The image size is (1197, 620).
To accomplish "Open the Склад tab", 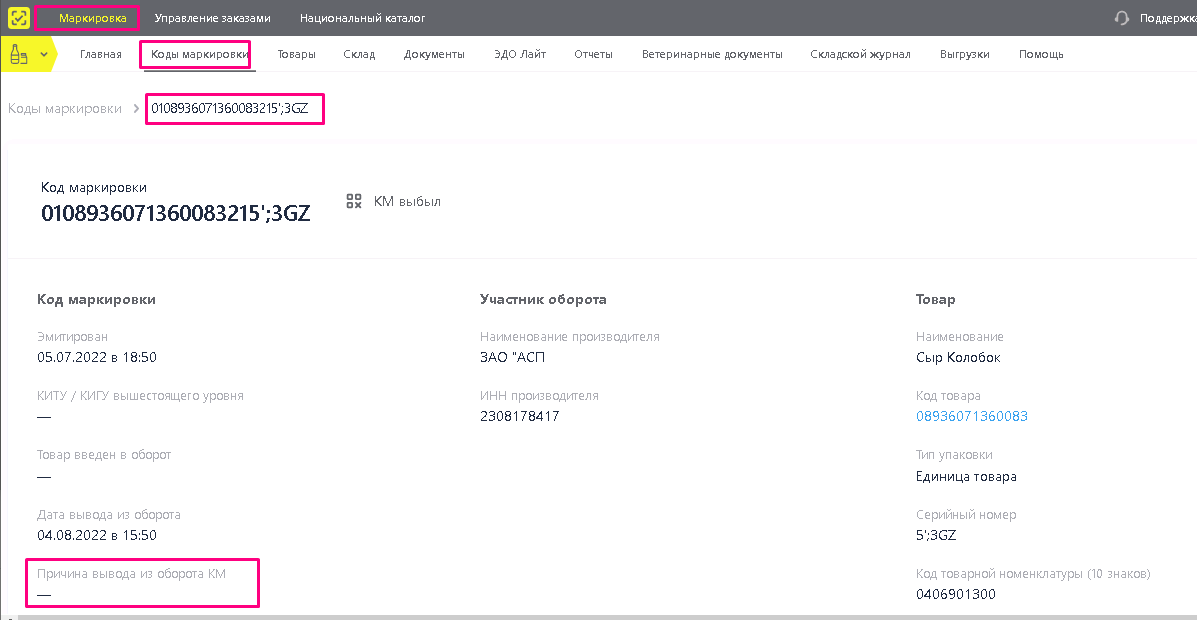I will (x=360, y=54).
